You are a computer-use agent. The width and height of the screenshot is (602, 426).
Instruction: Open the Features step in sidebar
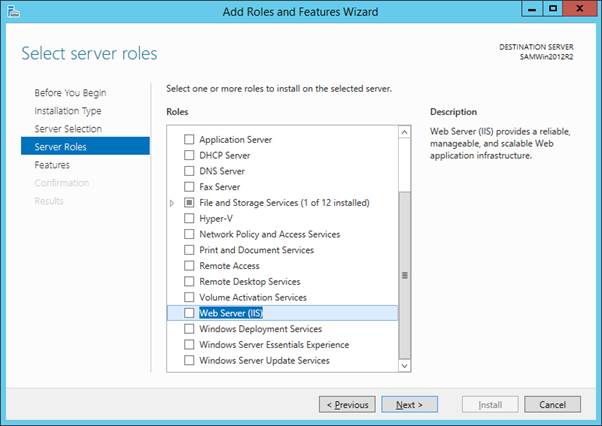(52, 165)
